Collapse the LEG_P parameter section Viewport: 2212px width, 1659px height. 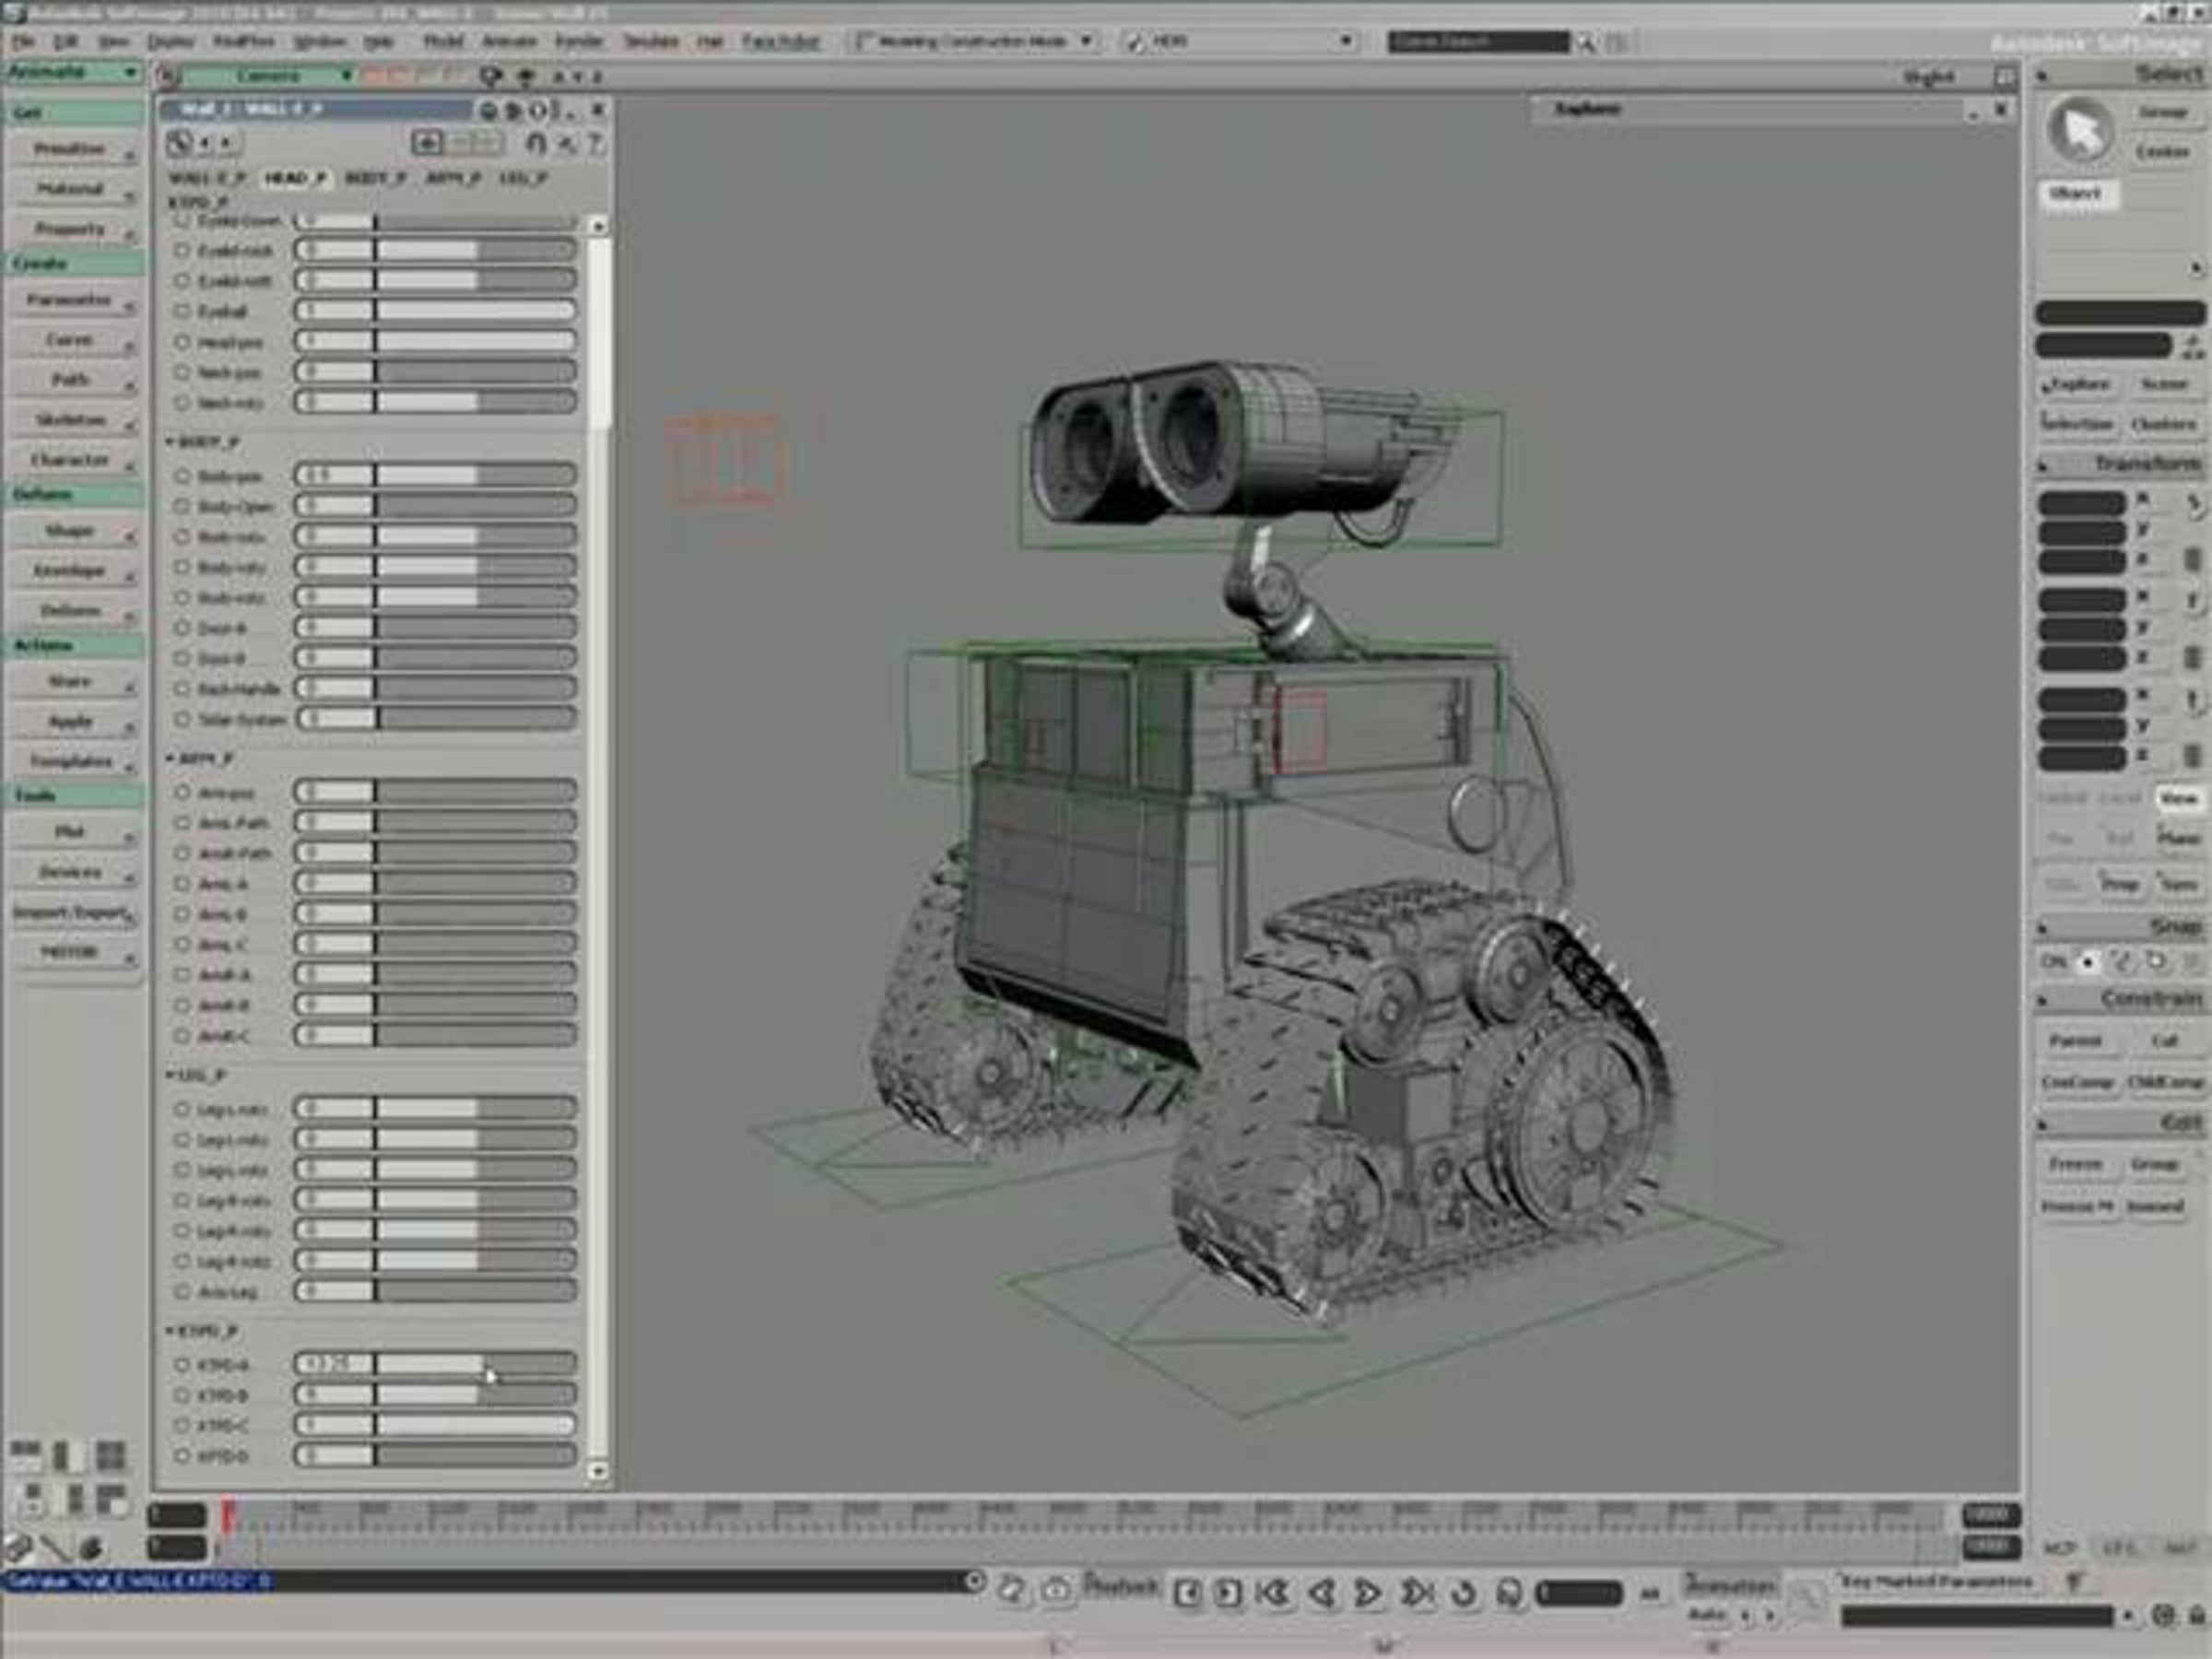click(x=170, y=1076)
